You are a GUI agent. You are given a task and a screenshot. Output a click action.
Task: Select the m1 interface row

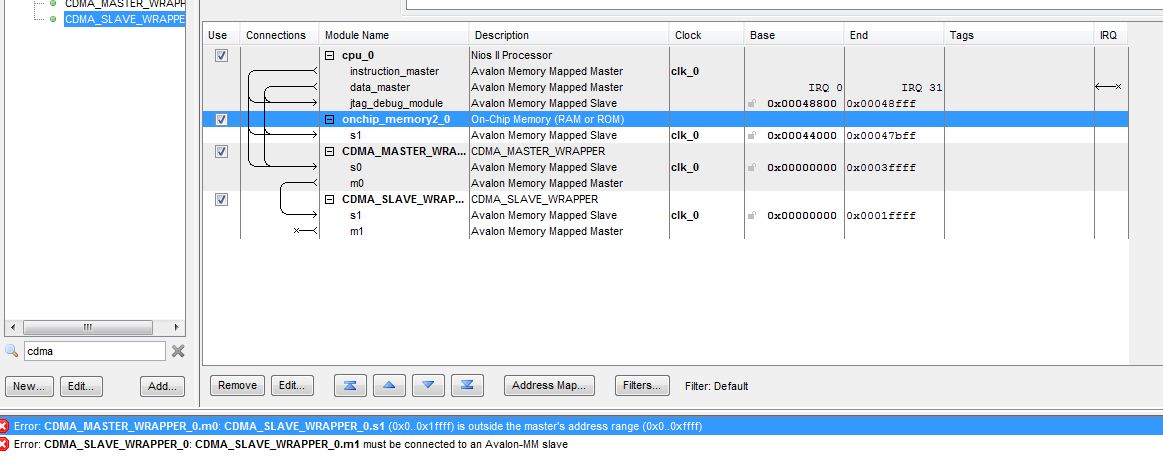point(665,231)
